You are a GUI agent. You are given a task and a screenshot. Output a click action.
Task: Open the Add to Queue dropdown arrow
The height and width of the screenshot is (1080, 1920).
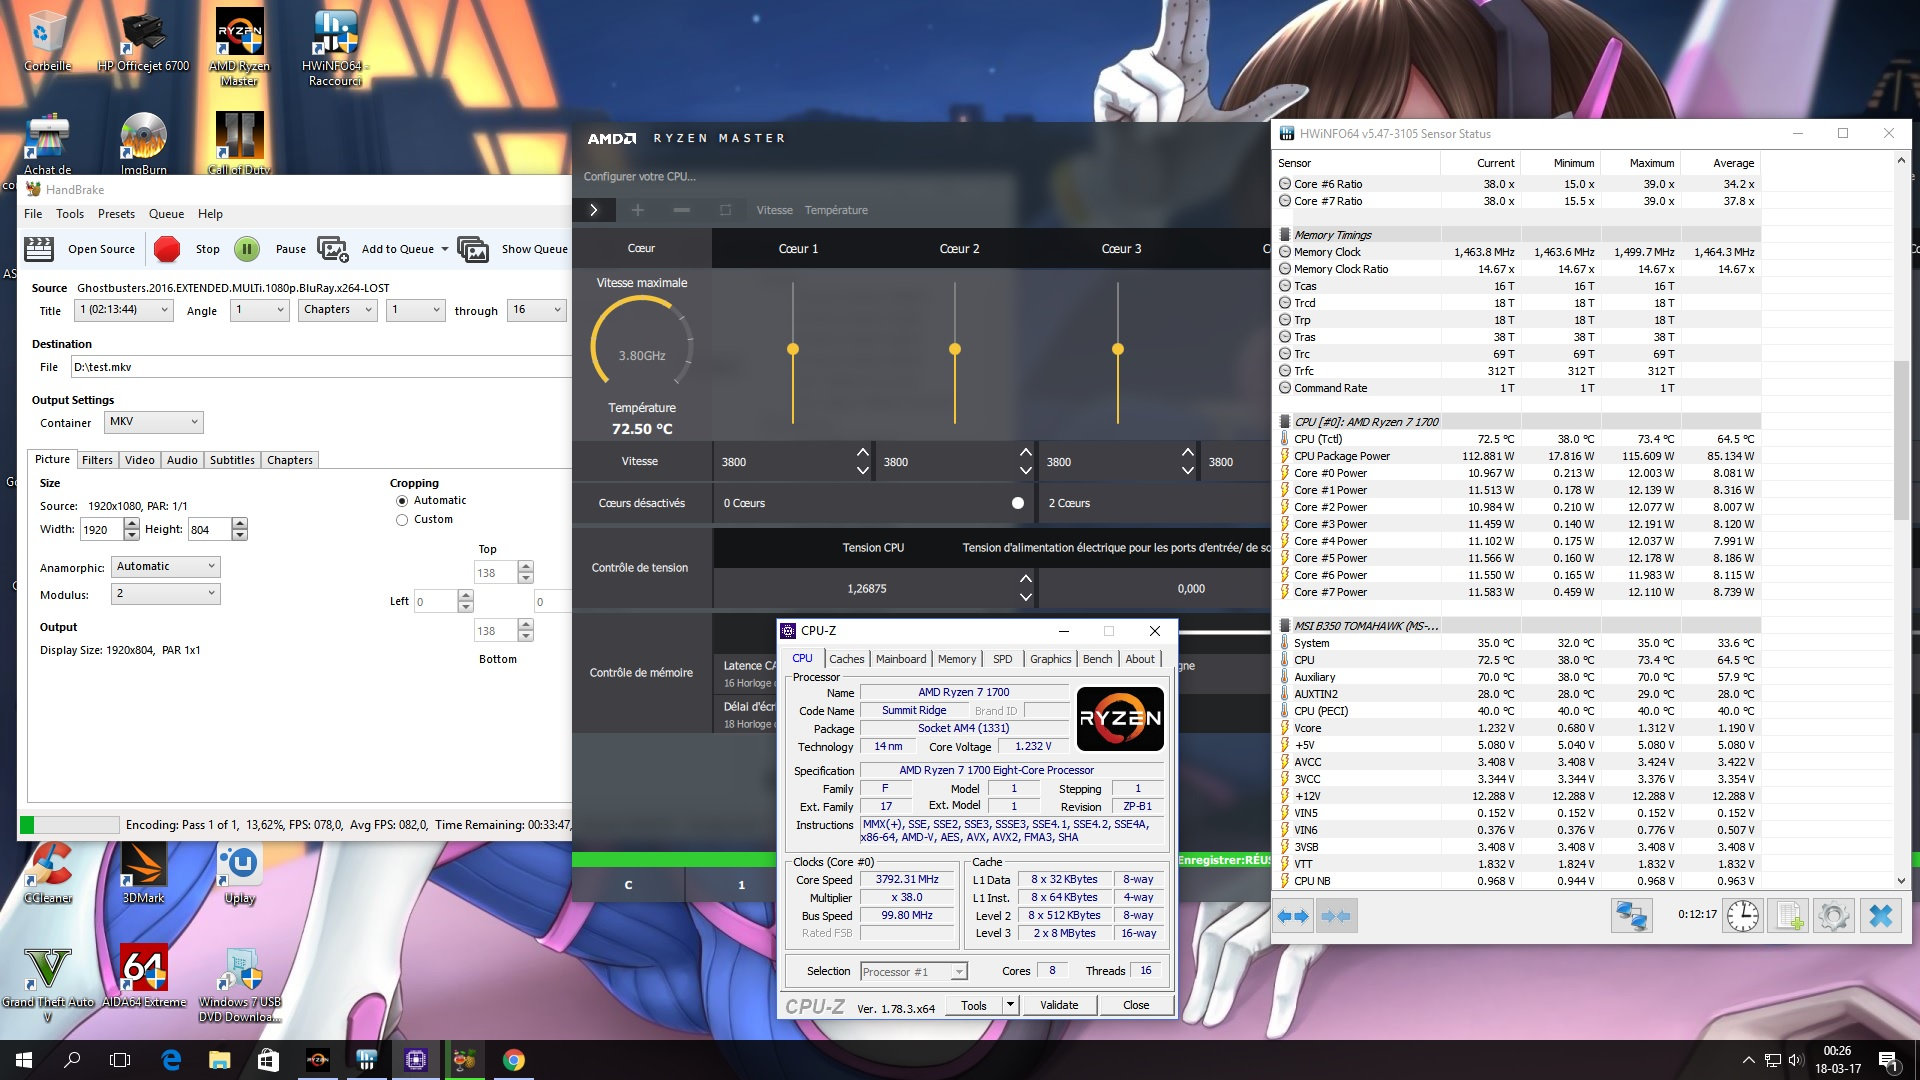445,249
